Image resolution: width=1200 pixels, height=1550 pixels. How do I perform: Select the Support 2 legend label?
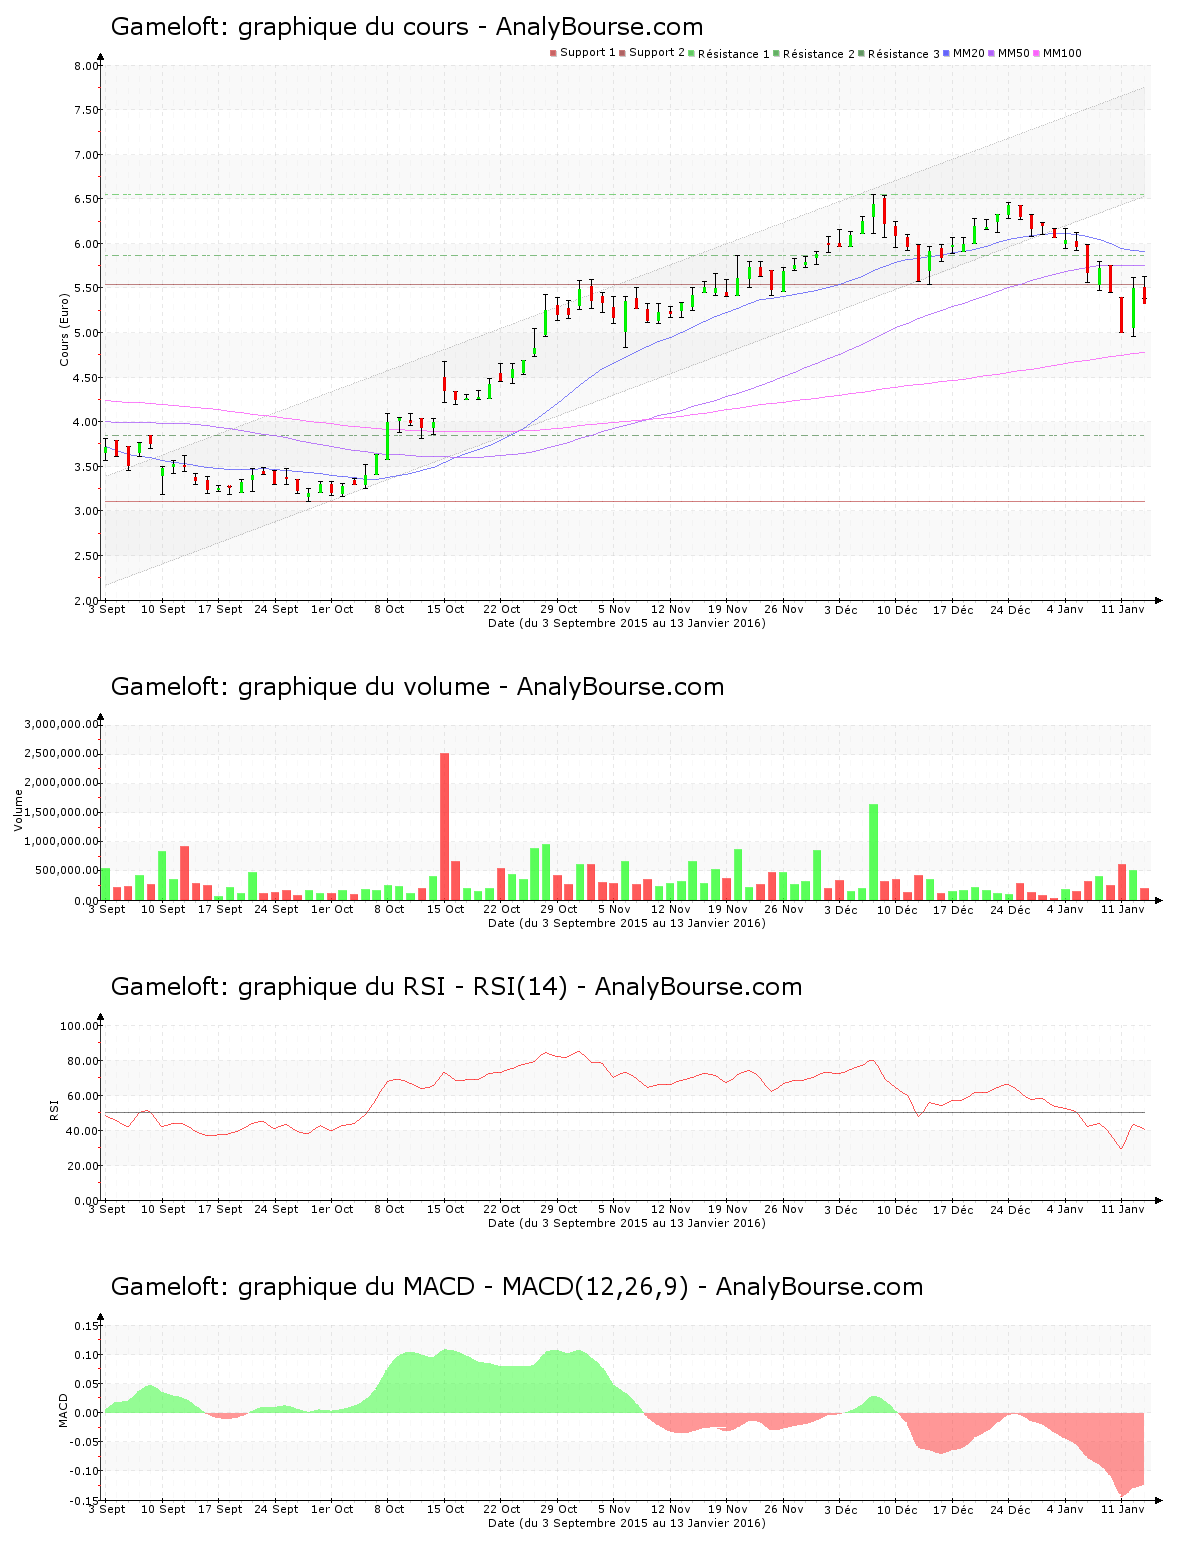click(x=657, y=53)
